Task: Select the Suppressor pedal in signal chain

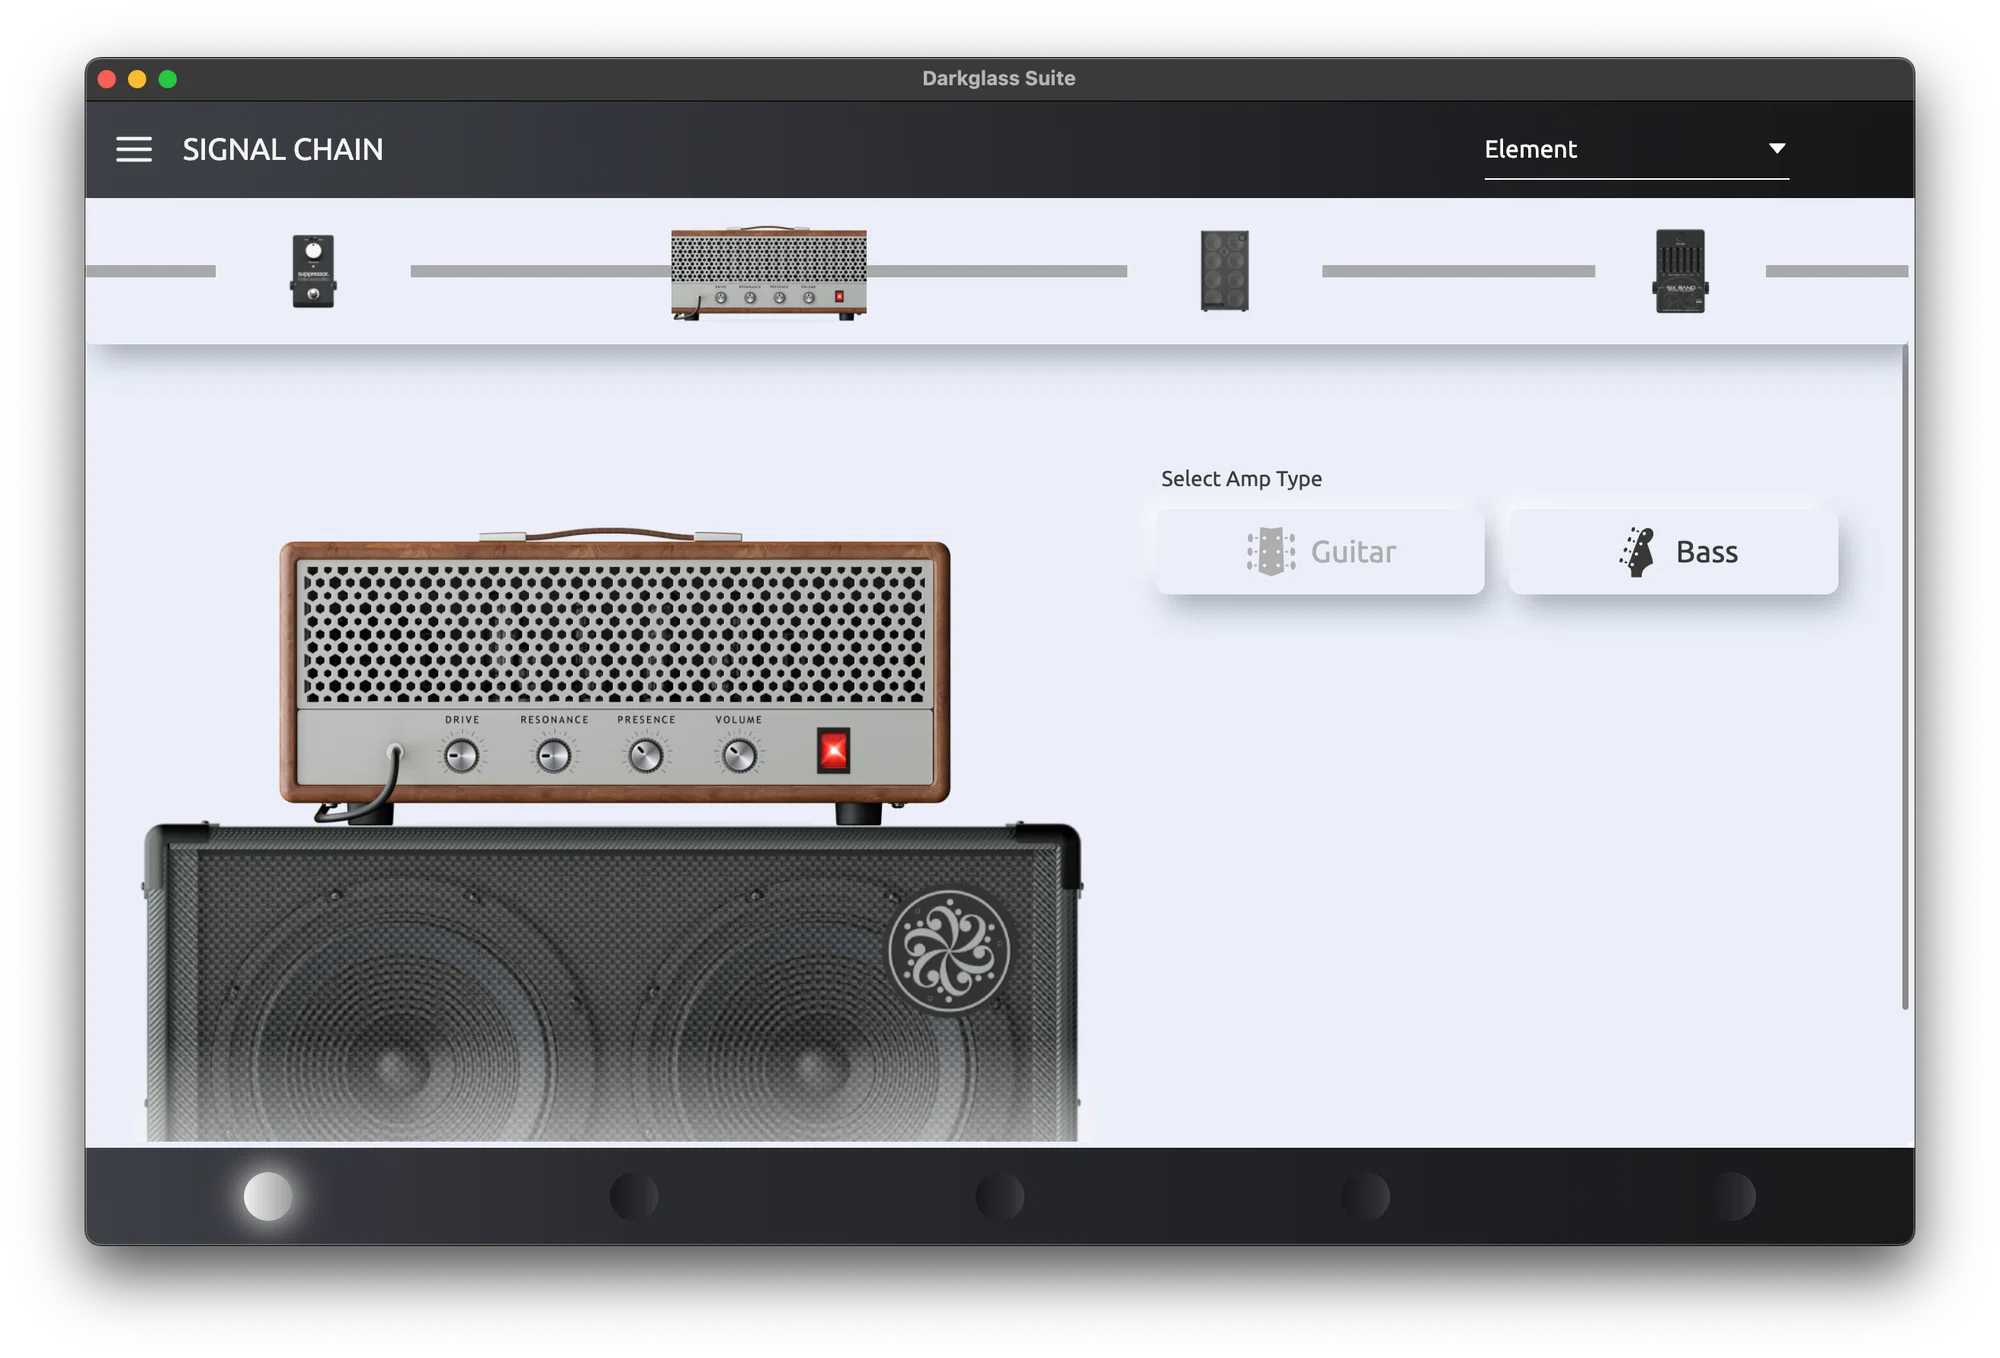Action: click(313, 271)
